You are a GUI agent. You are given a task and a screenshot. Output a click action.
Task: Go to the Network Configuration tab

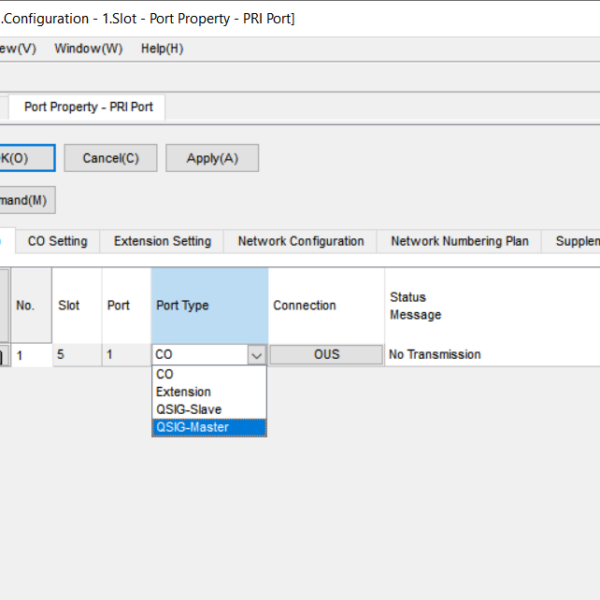300,241
